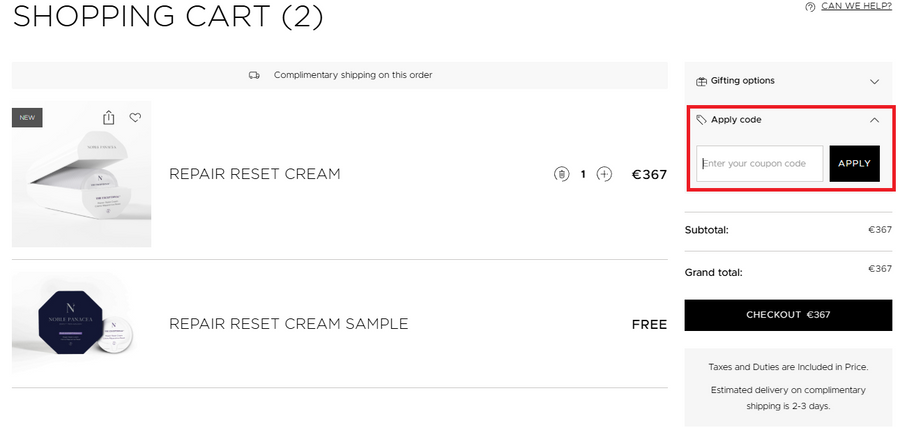This screenshot has width=900, height=427.
Task: Click the tag icon beside Apply code
Action: tap(702, 120)
